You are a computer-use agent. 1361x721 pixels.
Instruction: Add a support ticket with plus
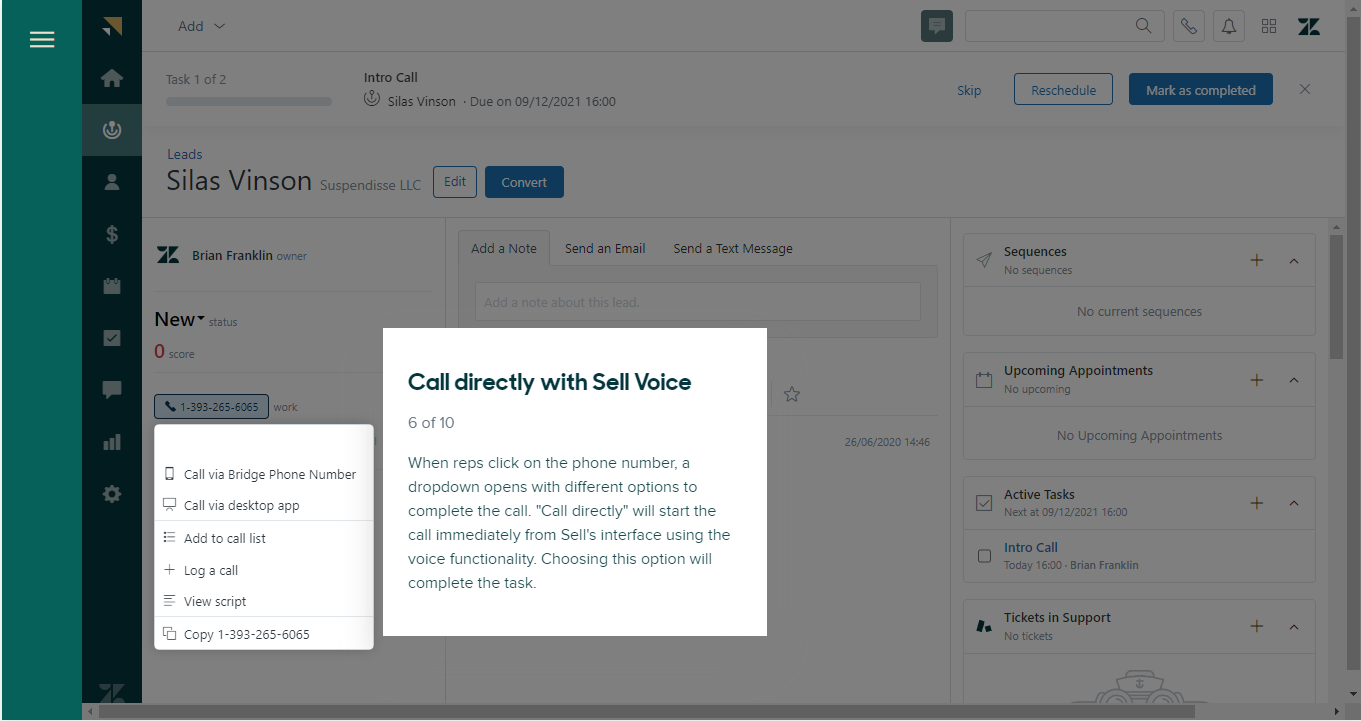(1257, 626)
